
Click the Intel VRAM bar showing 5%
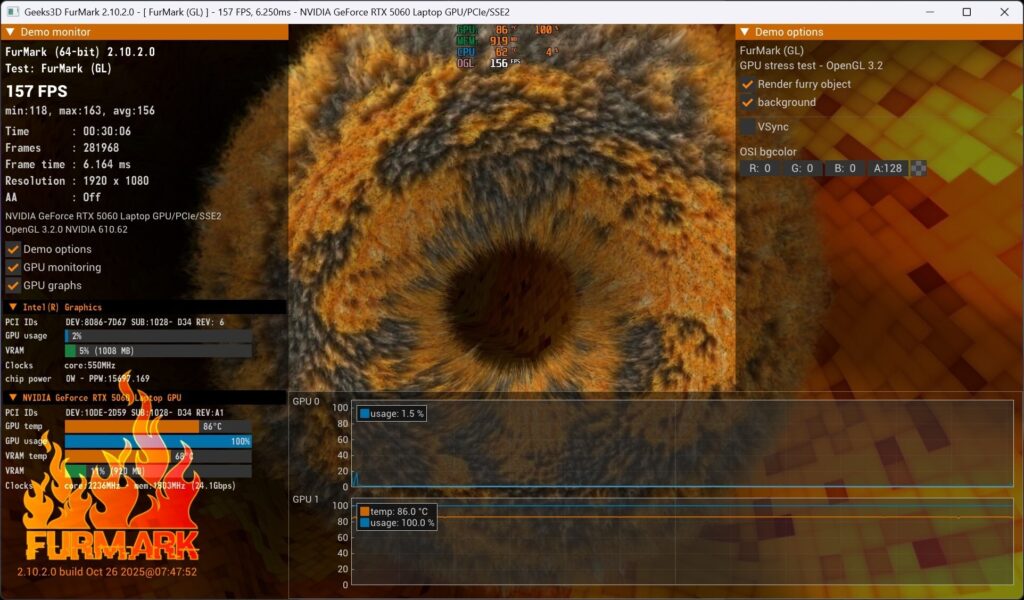point(159,351)
